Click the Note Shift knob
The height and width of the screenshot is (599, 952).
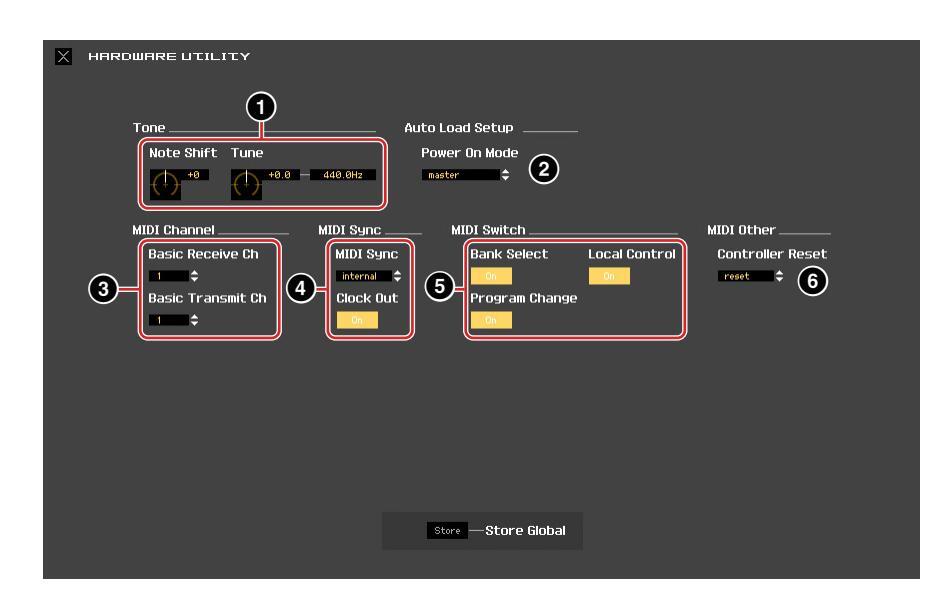tap(165, 184)
